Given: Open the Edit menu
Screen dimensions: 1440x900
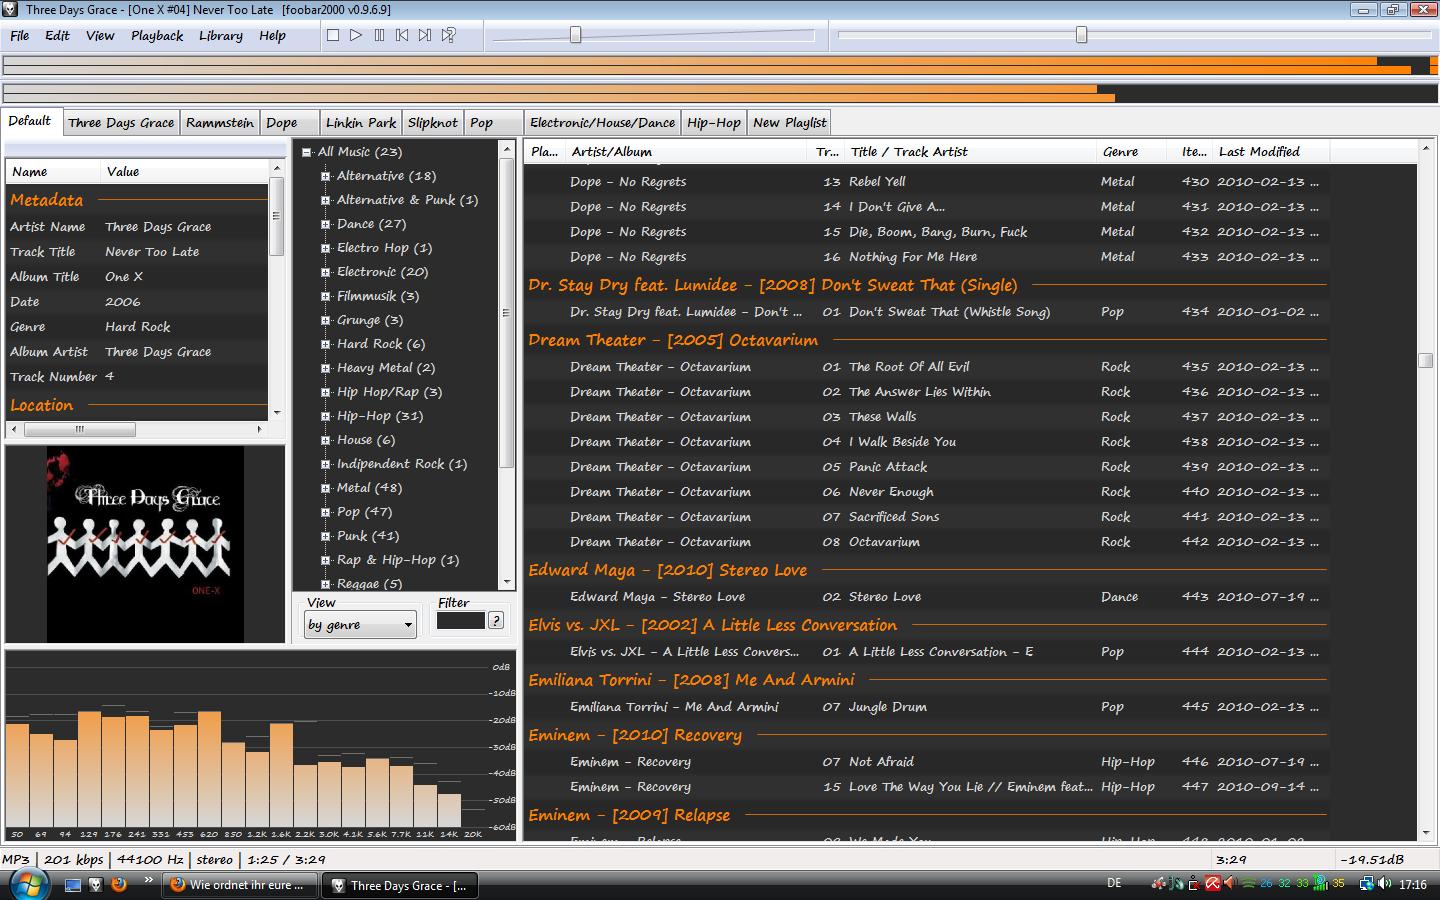Looking at the screenshot, I should [57, 35].
